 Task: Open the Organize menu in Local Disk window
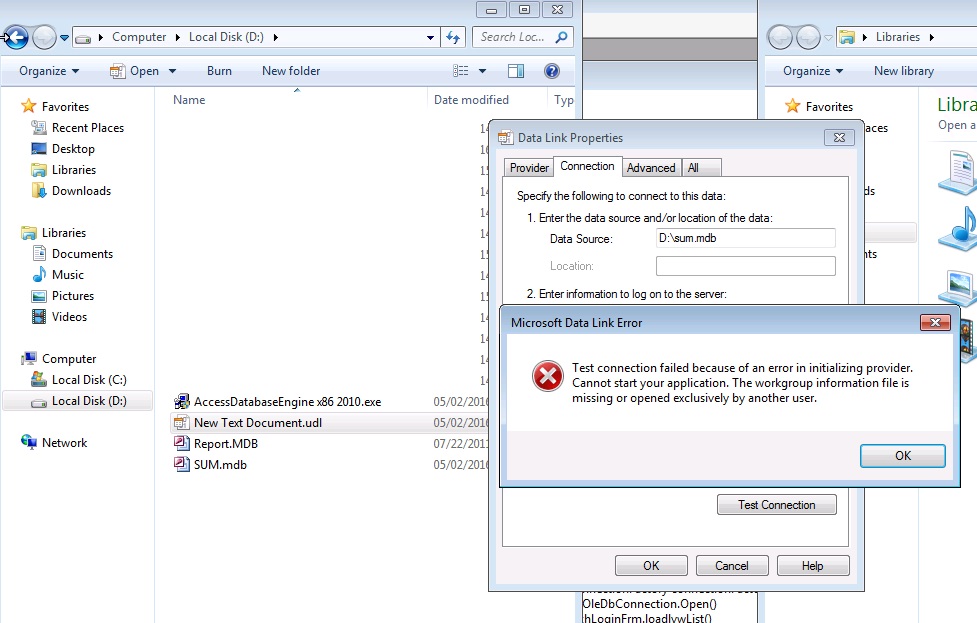(x=49, y=71)
